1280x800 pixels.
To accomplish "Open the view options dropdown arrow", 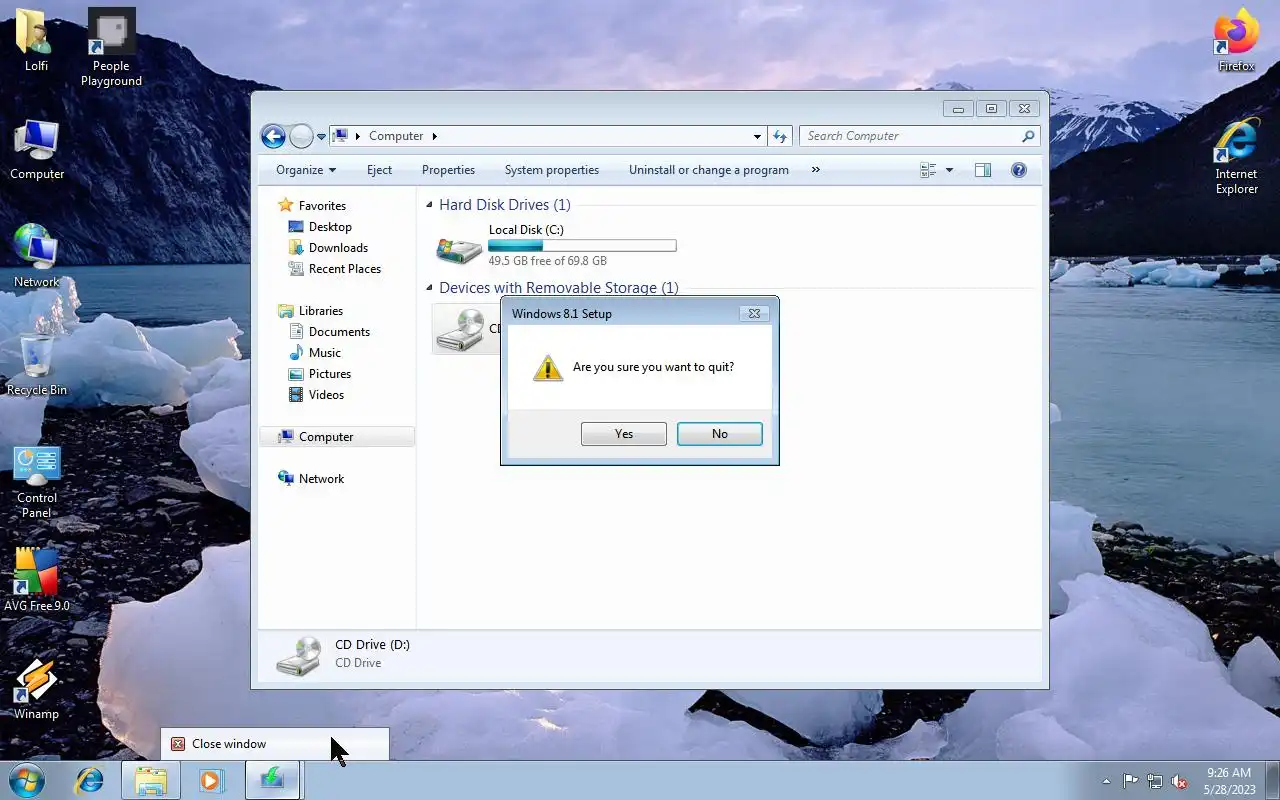I will (949, 170).
